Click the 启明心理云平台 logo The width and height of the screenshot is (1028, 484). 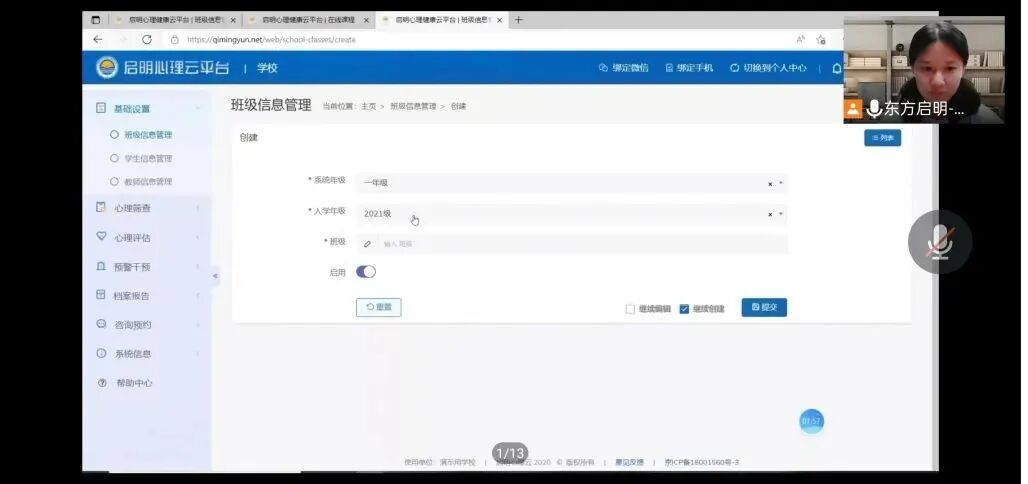[163, 68]
